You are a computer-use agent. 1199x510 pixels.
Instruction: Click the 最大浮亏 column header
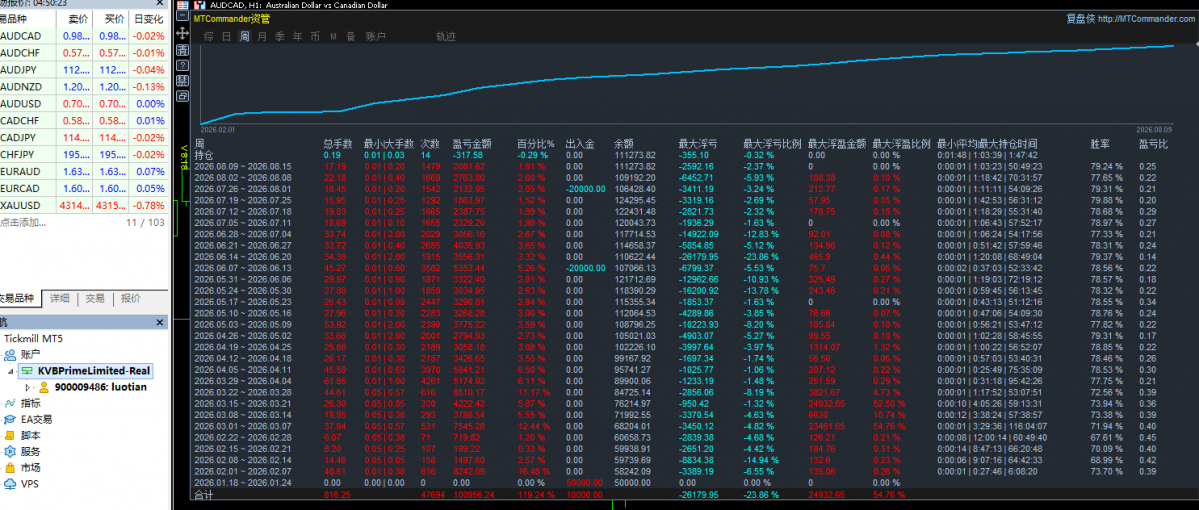click(x=698, y=143)
